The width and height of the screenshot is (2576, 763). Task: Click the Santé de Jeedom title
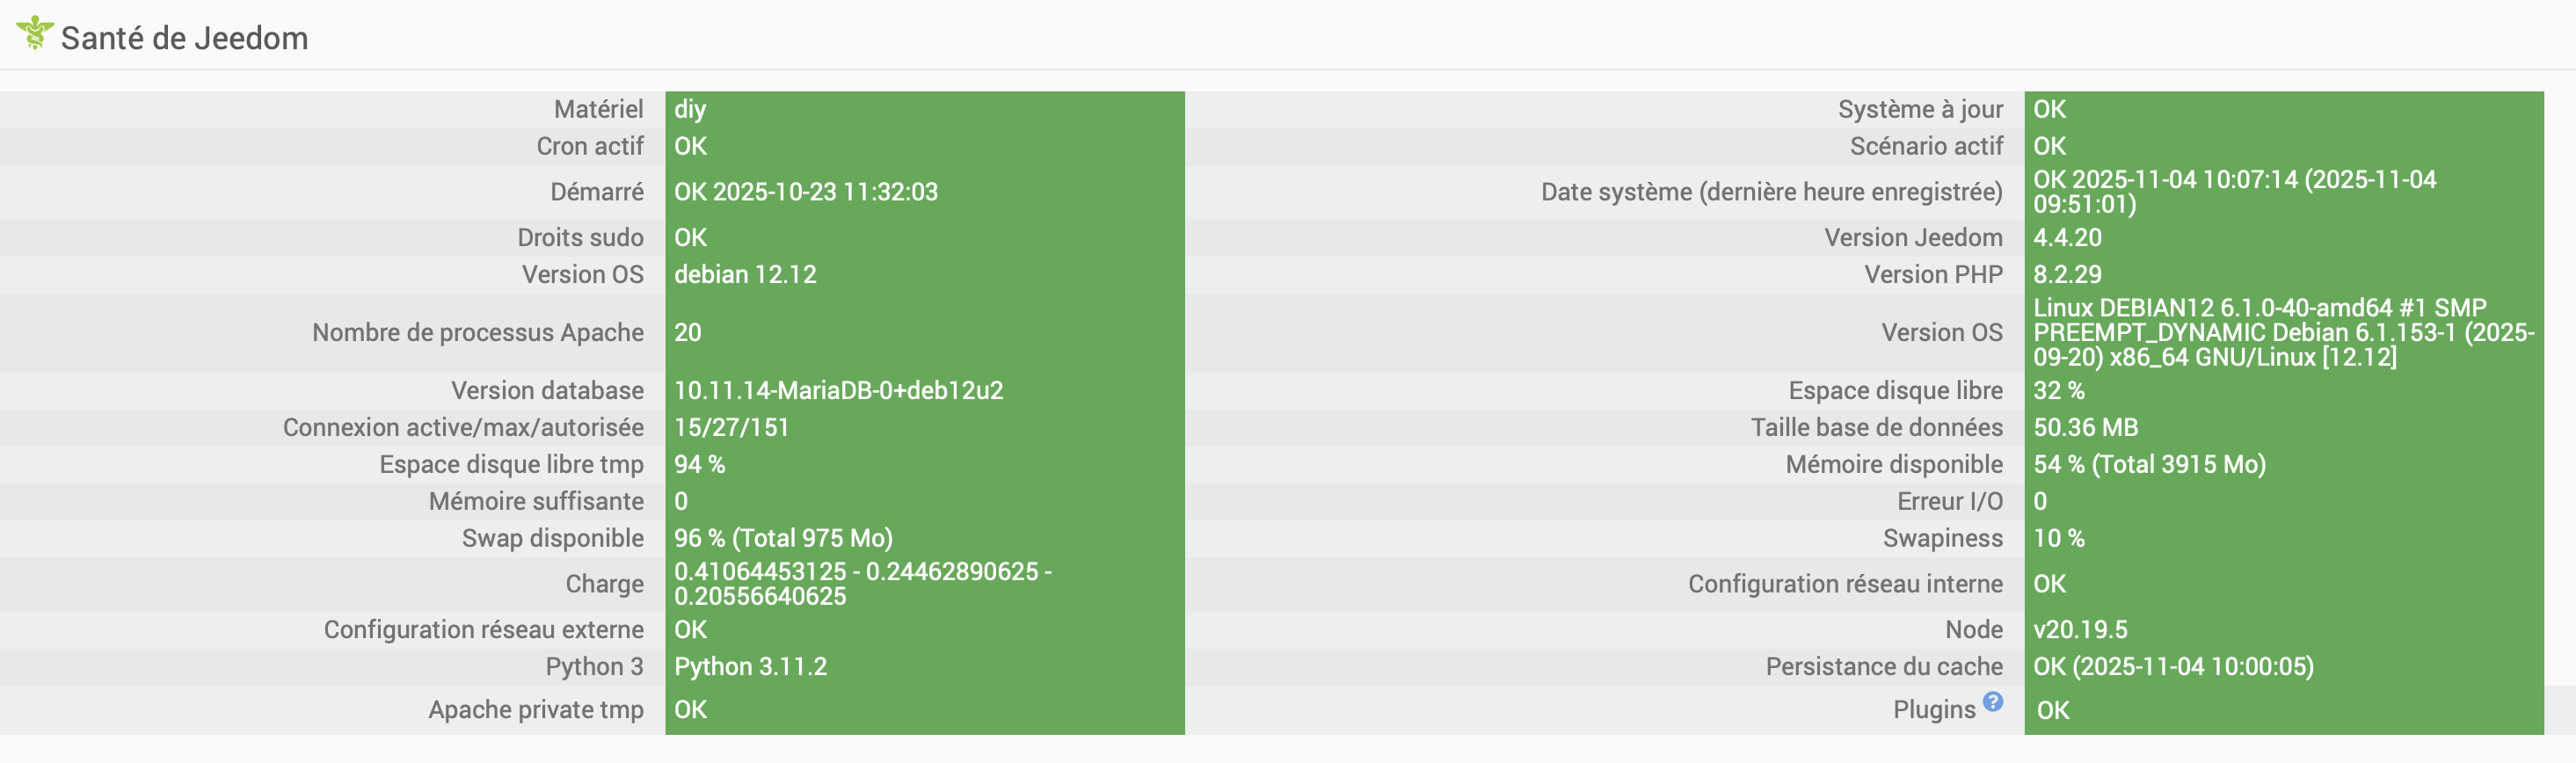[x=184, y=38]
